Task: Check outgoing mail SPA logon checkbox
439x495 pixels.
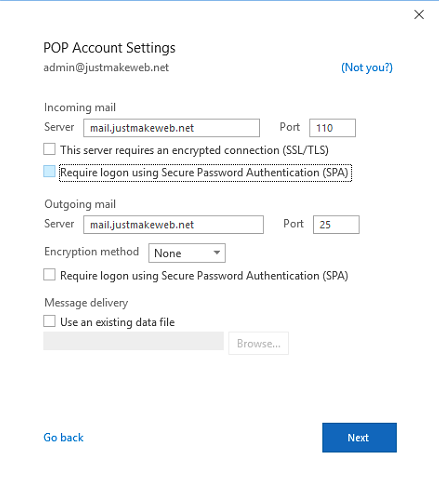Action: [49, 275]
